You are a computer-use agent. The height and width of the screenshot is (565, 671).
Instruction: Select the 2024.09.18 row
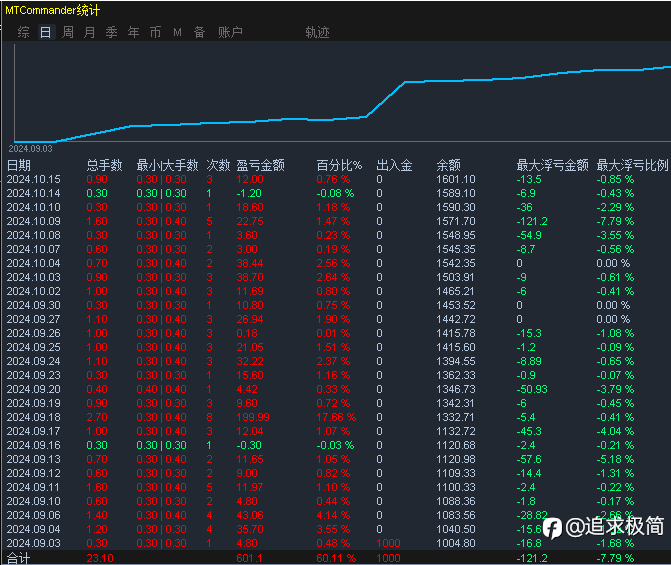click(x=338, y=417)
